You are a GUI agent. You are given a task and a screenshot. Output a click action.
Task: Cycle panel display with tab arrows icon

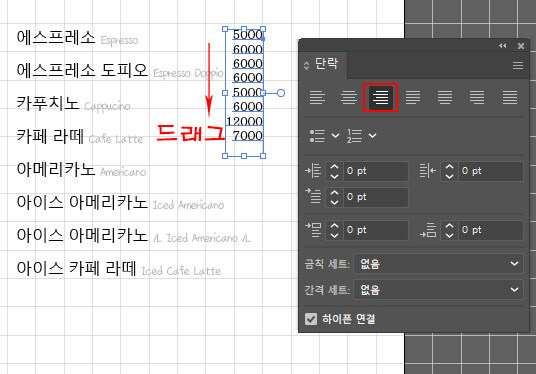[x=306, y=65]
